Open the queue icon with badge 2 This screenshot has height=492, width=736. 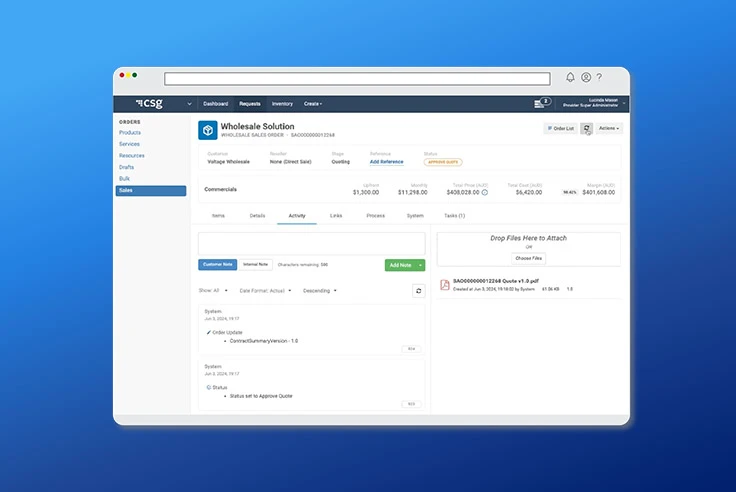pos(541,103)
